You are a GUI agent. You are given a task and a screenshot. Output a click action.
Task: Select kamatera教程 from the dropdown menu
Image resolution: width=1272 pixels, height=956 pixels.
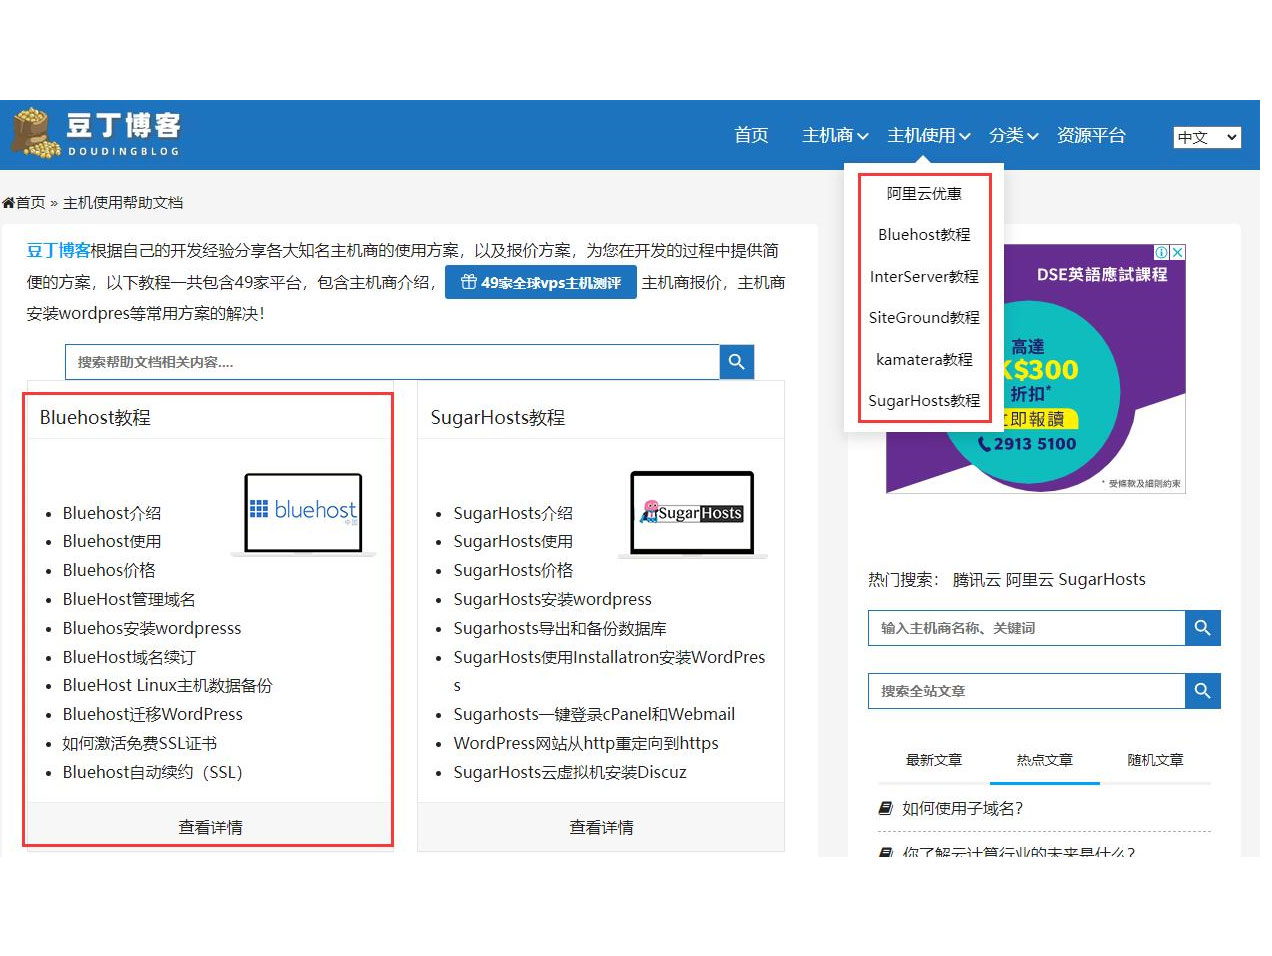pos(924,360)
